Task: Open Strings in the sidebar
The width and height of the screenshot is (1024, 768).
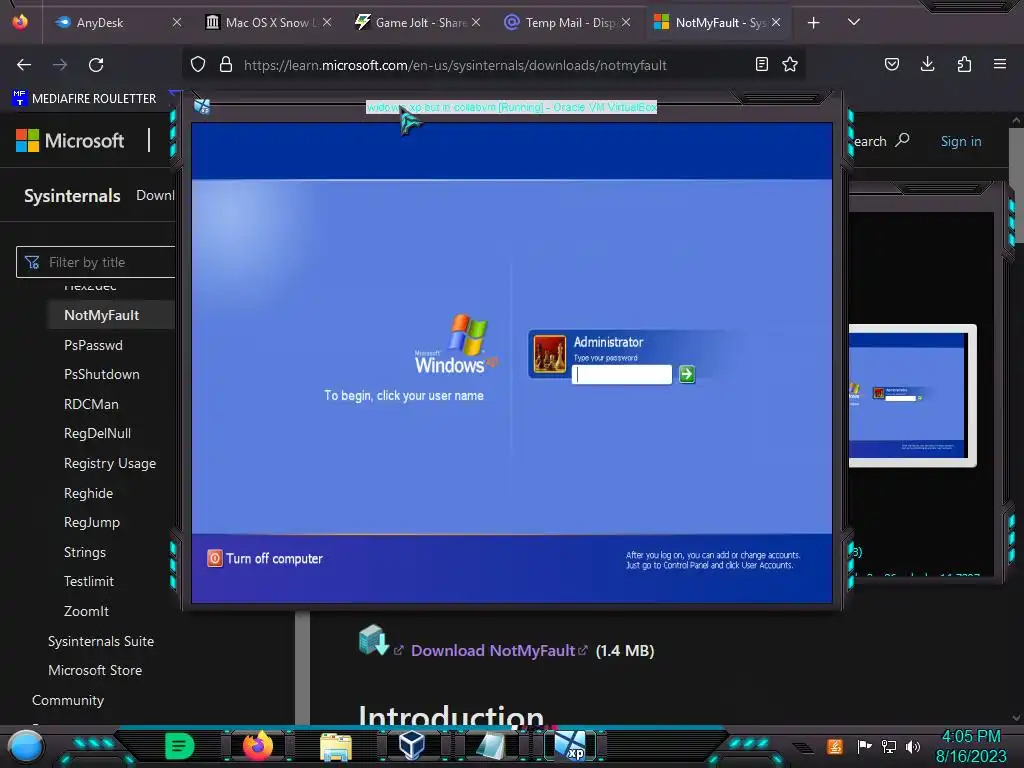Action: (85, 552)
